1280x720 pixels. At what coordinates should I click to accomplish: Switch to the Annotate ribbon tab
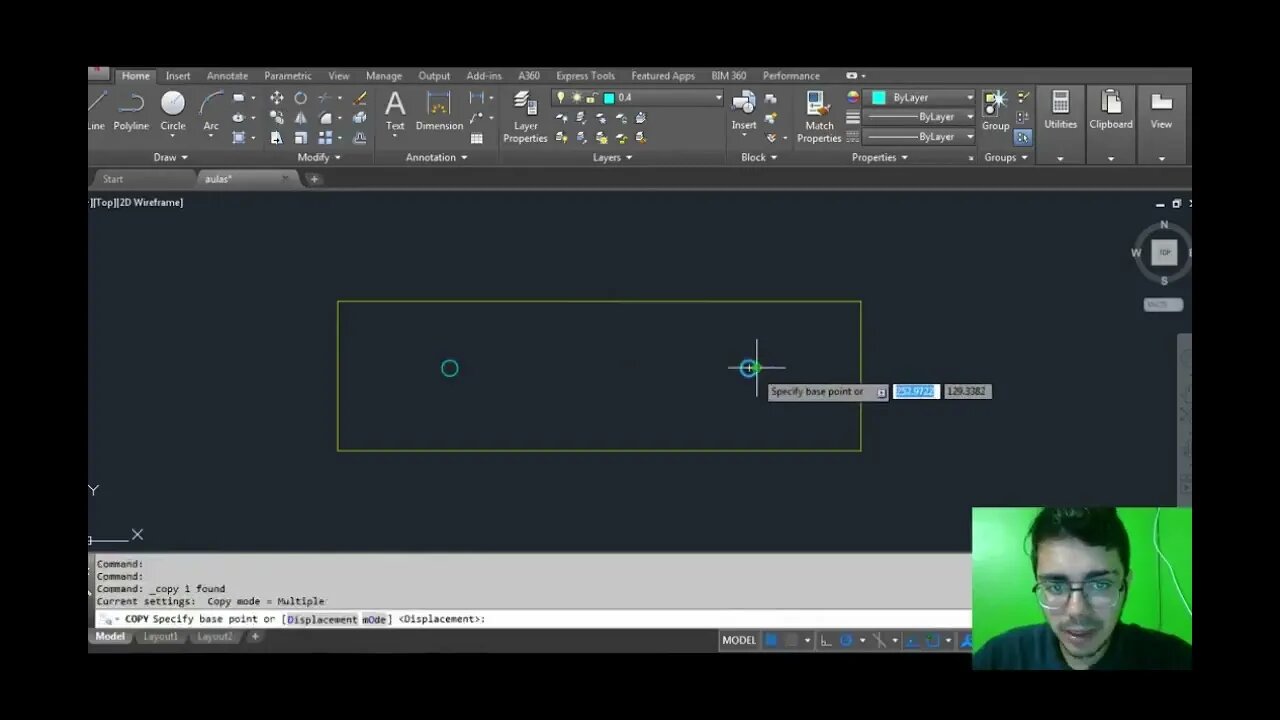pos(227,76)
